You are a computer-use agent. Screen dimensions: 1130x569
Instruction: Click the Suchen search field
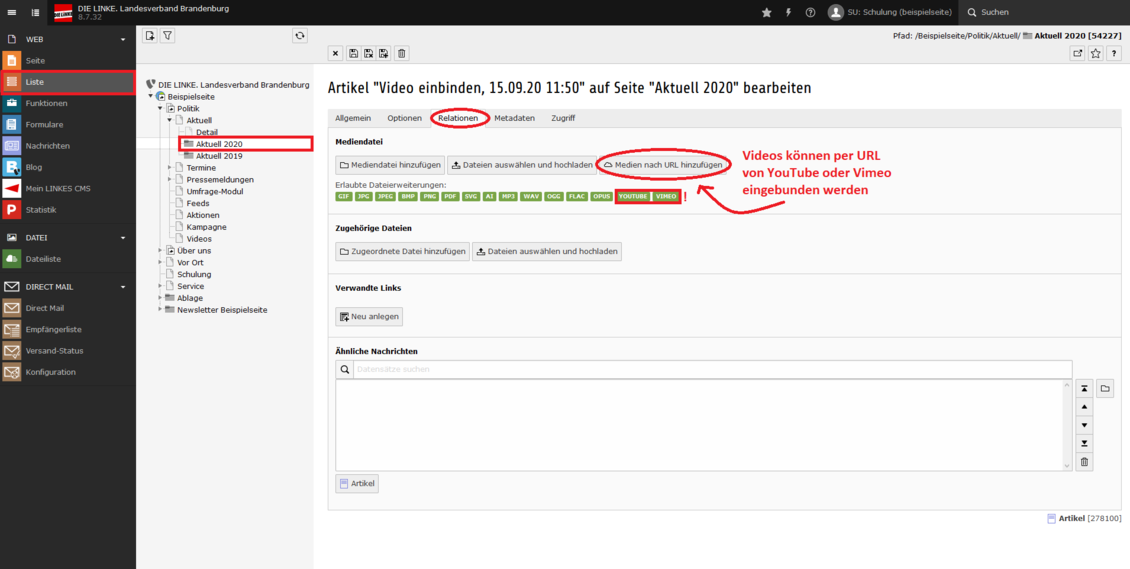click(x=1045, y=12)
